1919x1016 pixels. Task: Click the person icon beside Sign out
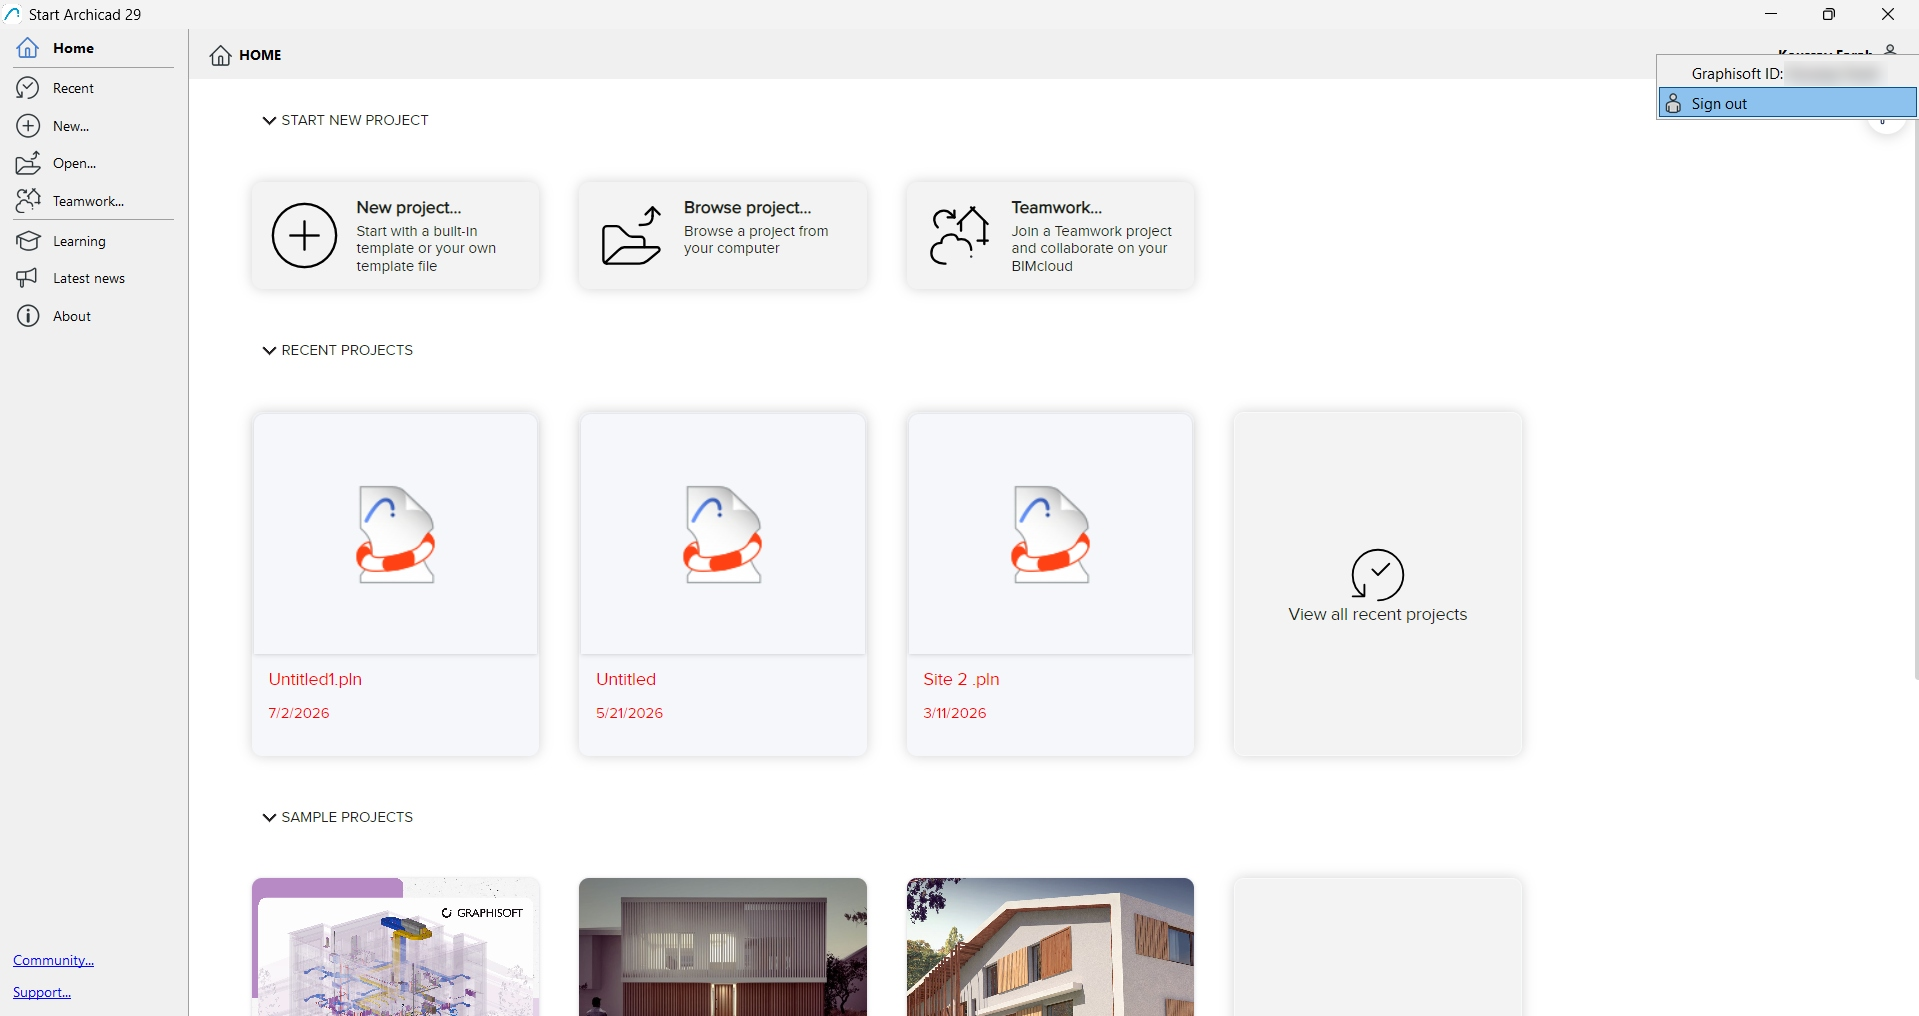[1673, 103]
